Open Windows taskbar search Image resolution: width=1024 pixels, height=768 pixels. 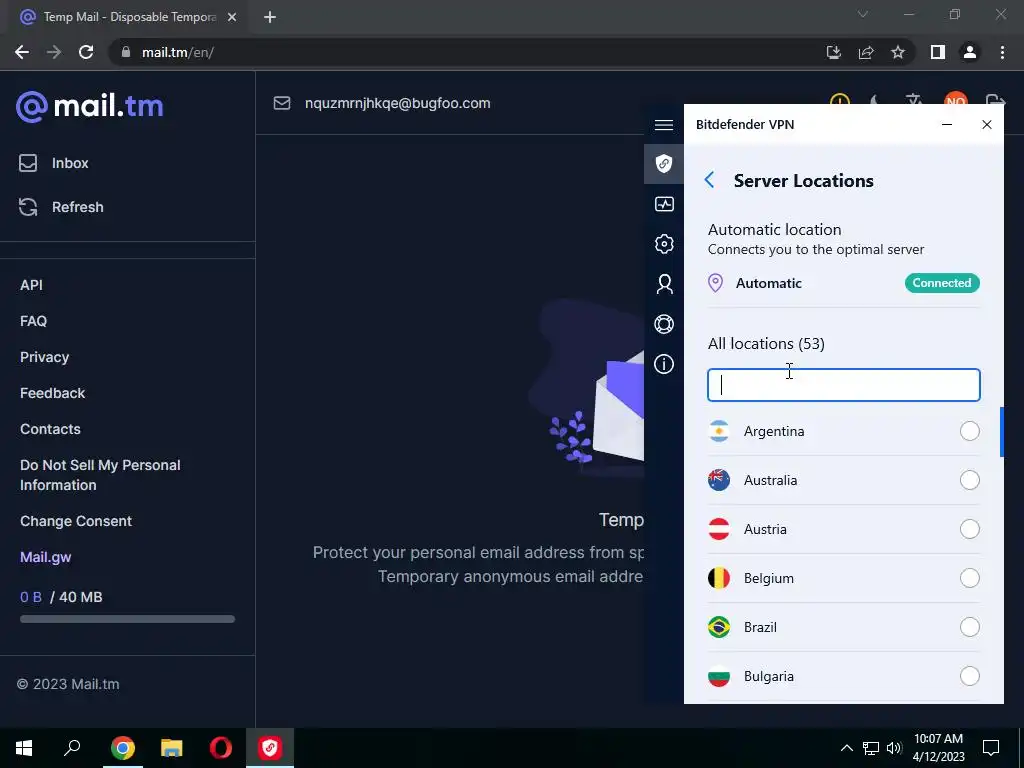pos(72,748)
